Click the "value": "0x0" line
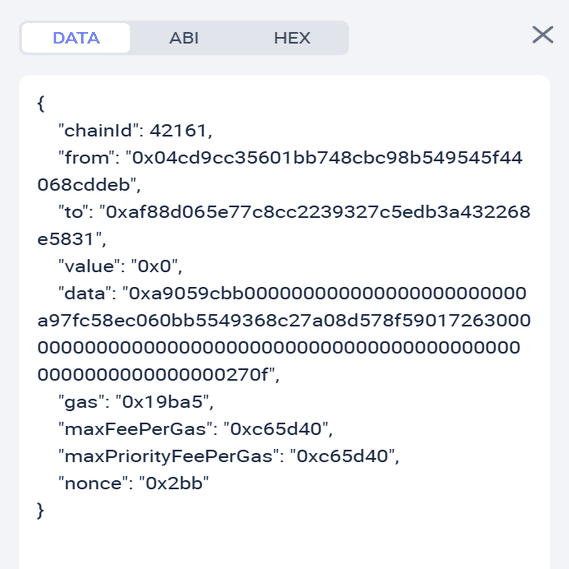Image resolution: width=569 pixels, height=569 pixels. pos(120,266)
